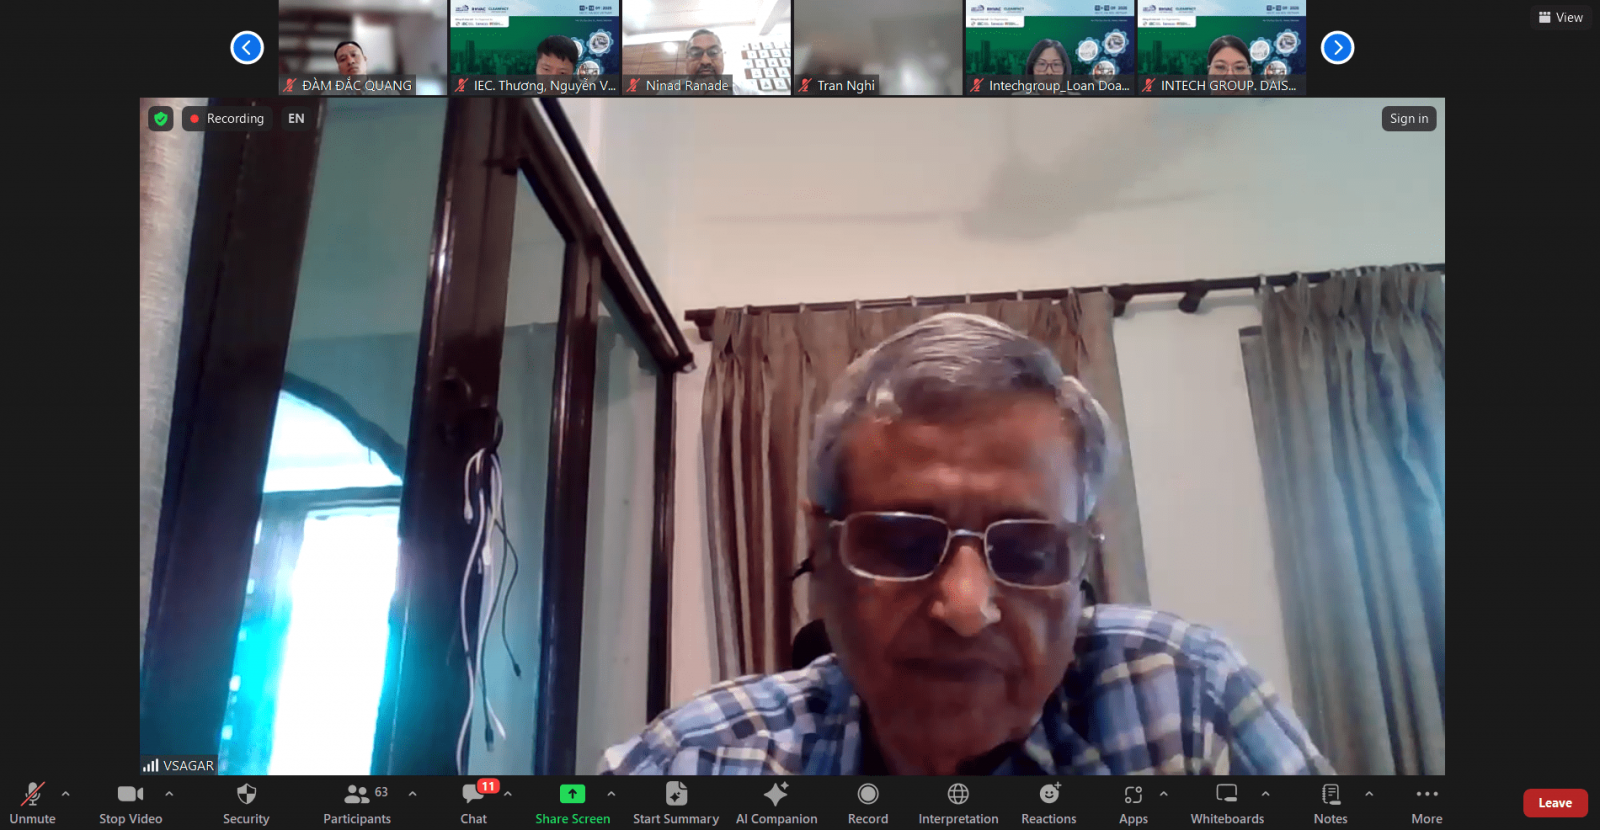Open the View layout menu
Image resolution: width=1600 pixels, height=830 pixels.
(x=1561, y=17)
